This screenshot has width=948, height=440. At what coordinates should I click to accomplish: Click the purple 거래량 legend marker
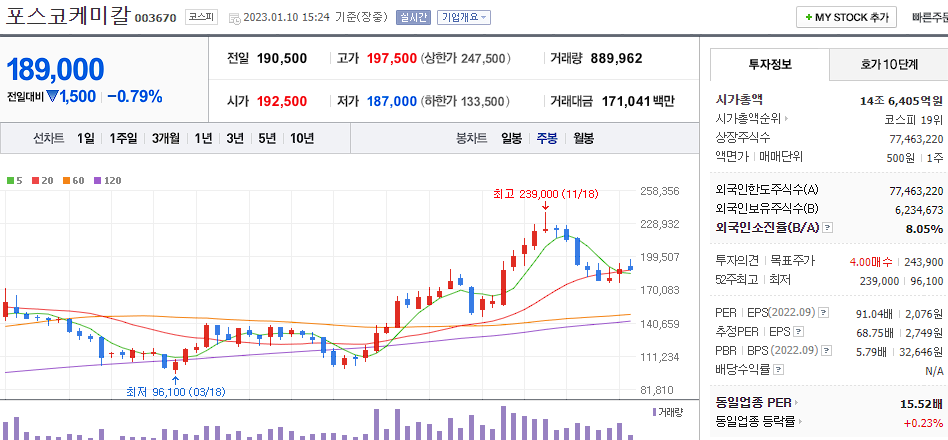pyautogui.click(x=655, y=412)
